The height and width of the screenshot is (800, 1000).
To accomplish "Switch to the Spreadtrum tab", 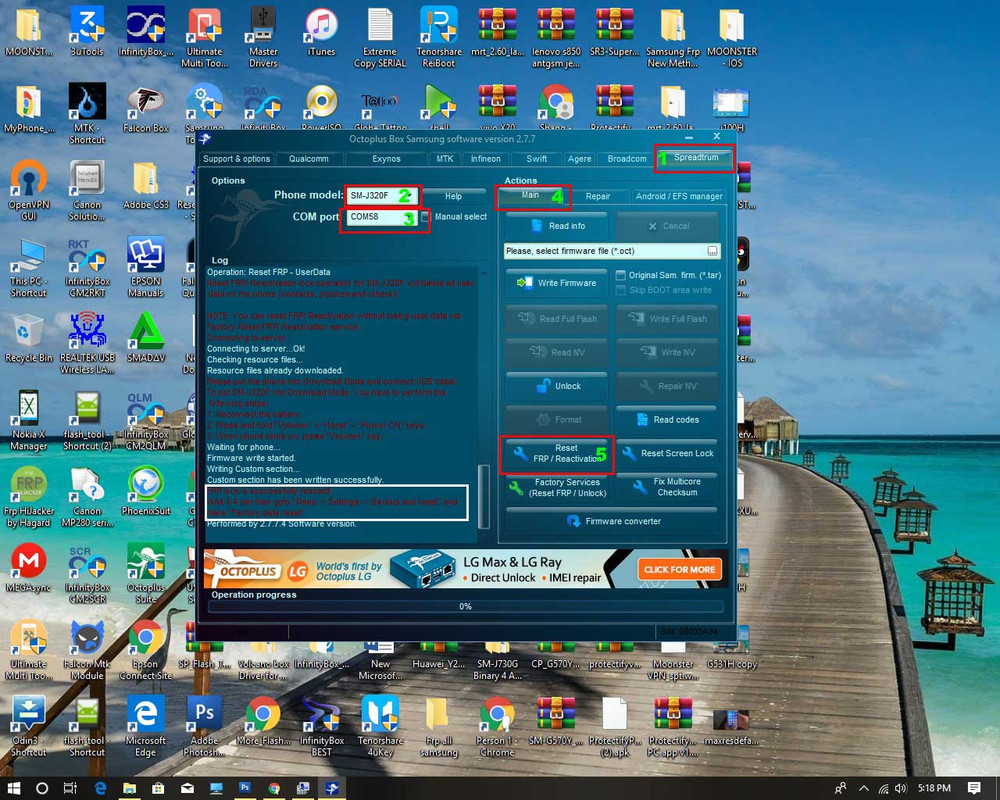I will (696, 158).
